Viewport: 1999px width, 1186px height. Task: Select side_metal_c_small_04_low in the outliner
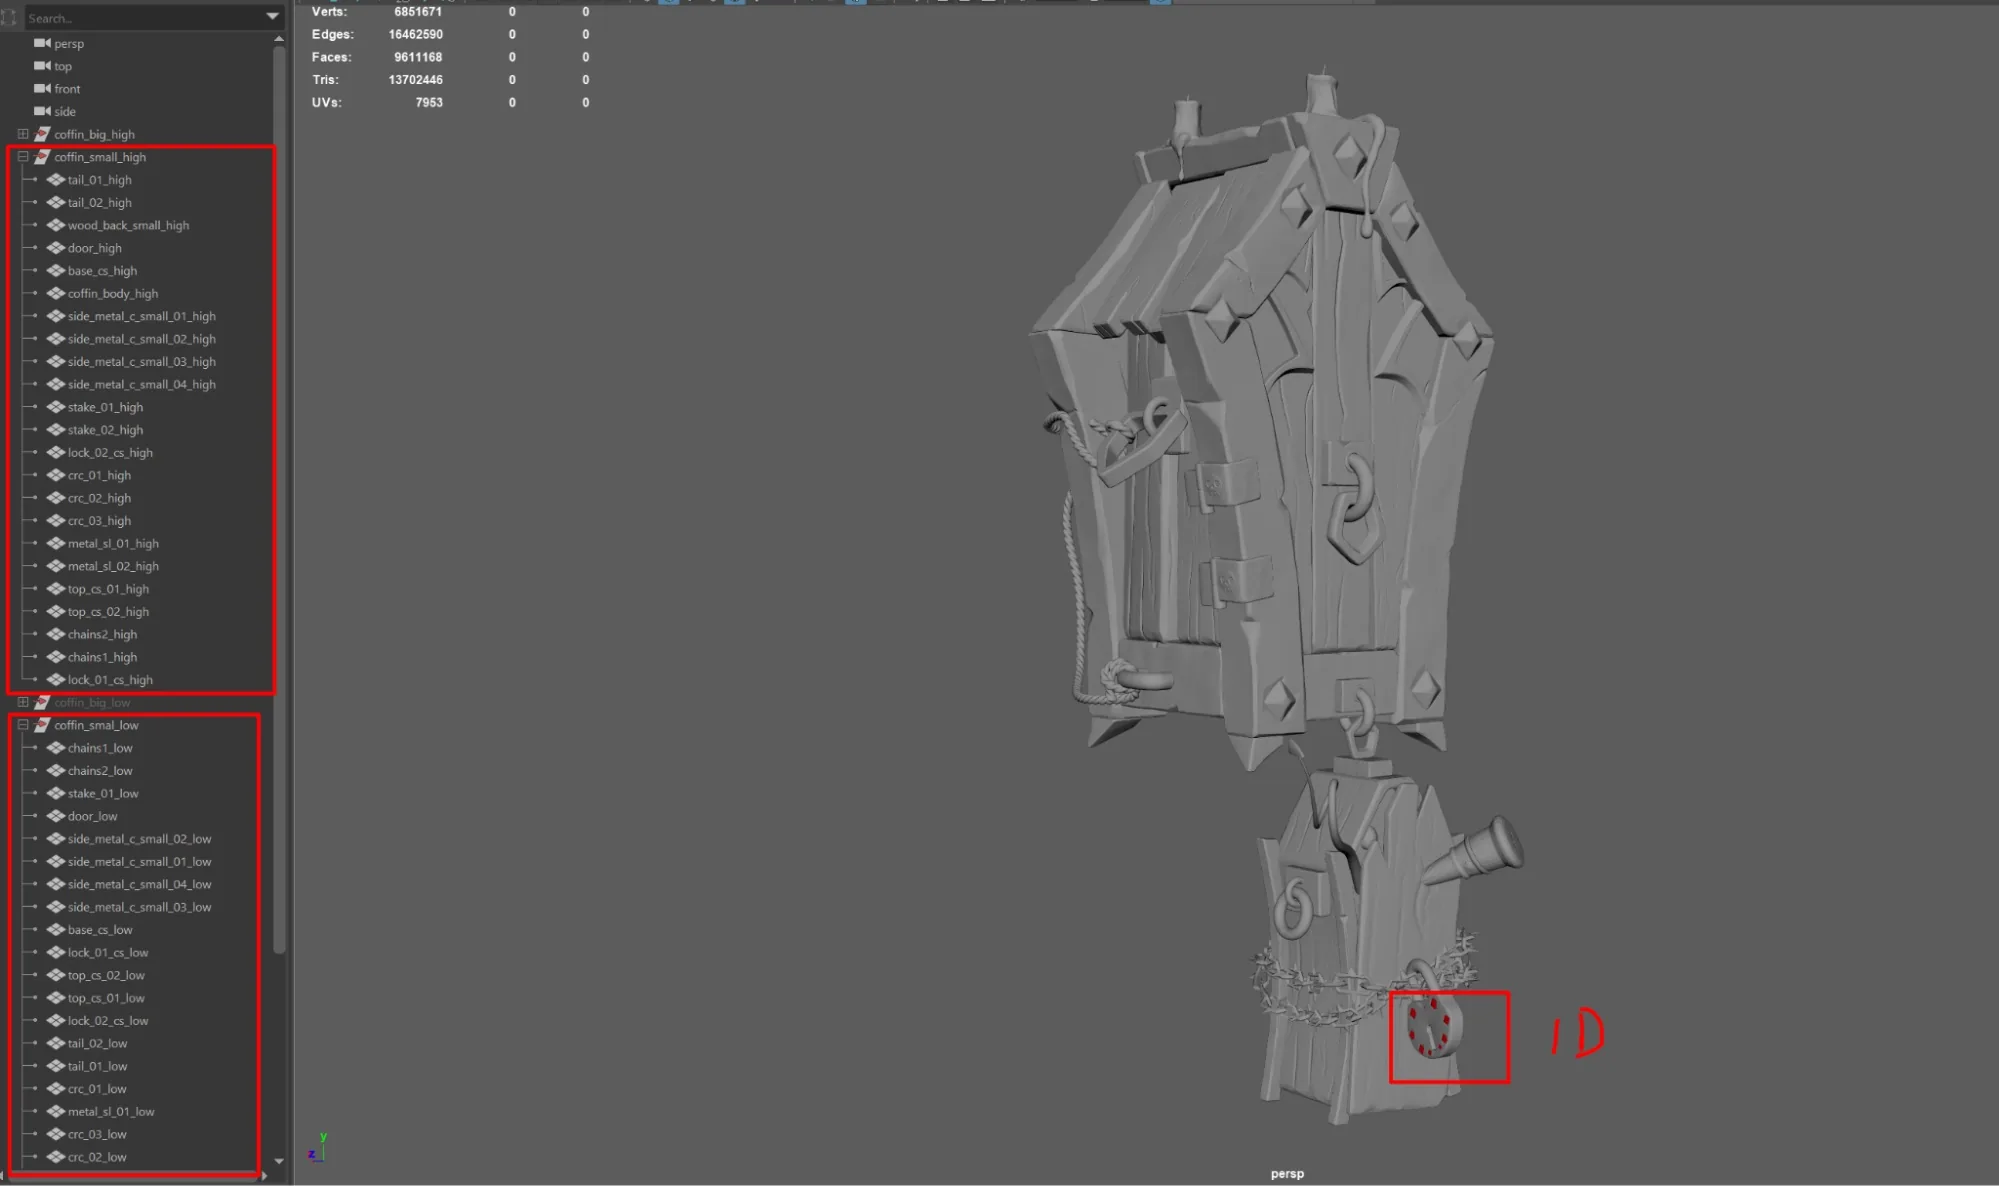pyautogui.click(x=139, y=884)
